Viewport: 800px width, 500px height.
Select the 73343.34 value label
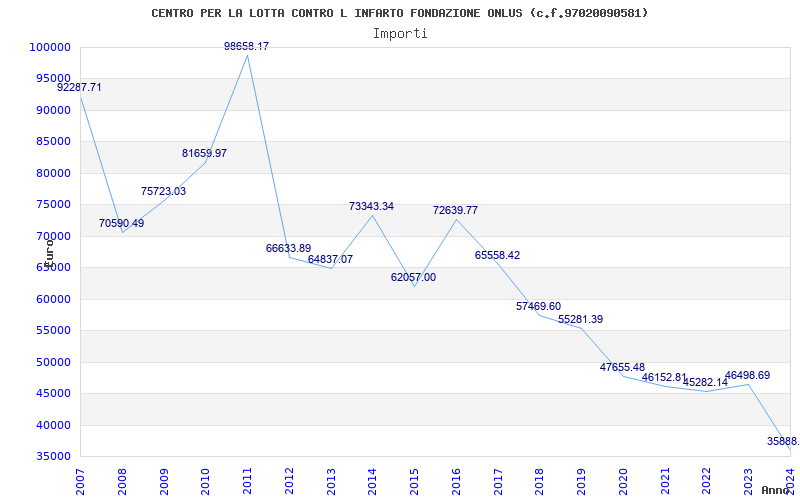coord(371,206)
